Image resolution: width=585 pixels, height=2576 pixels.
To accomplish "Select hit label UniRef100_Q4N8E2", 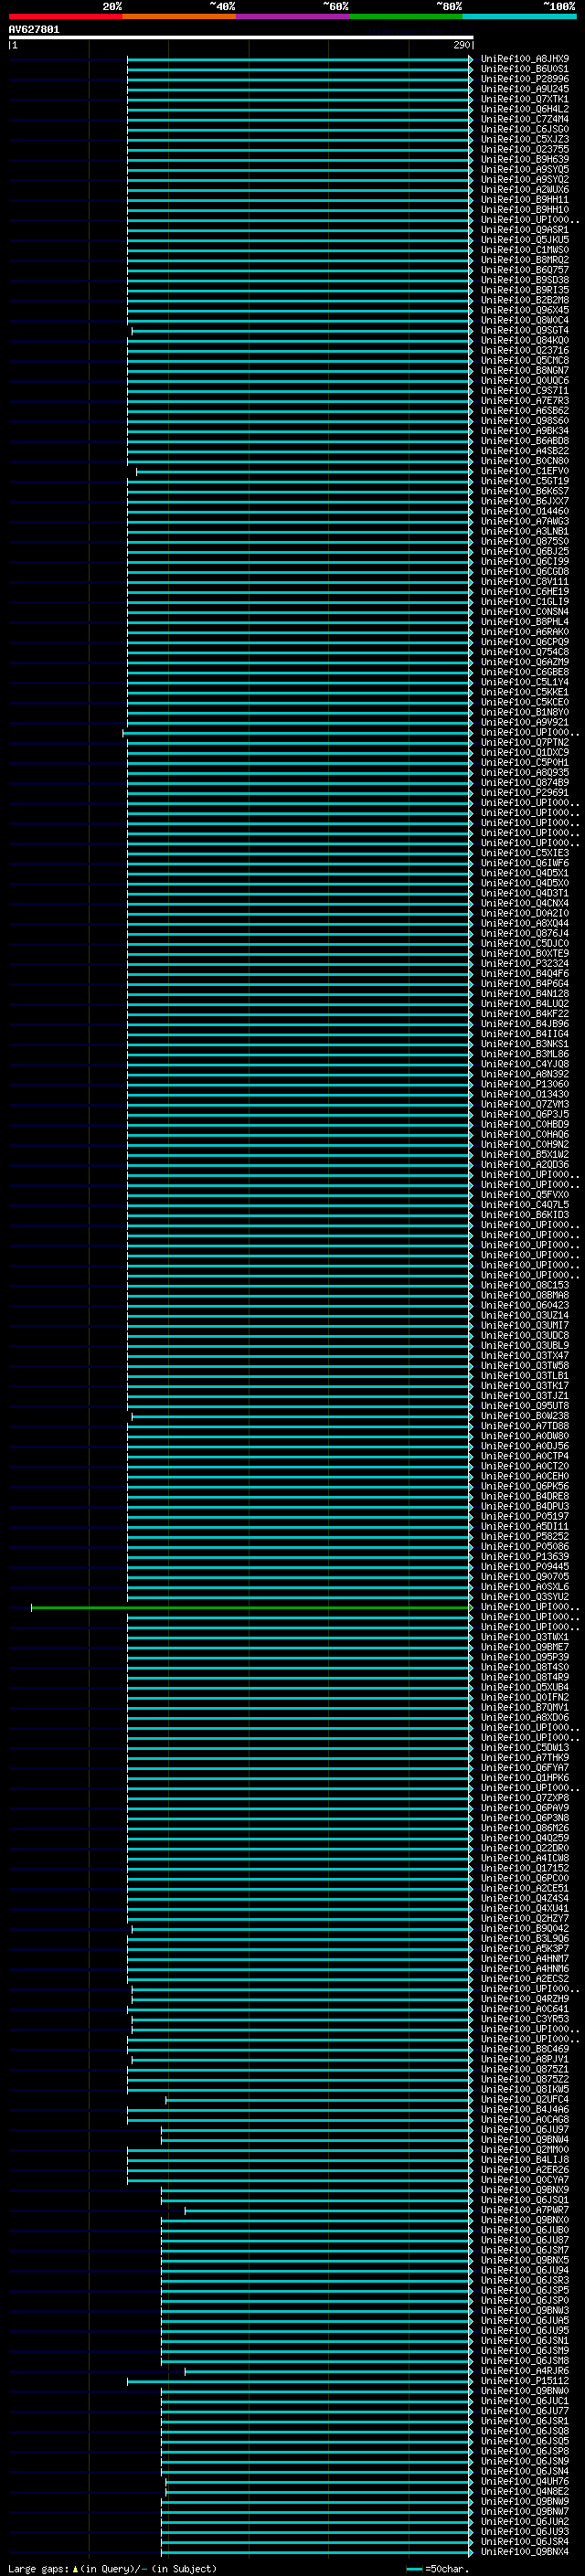I will coord(525,2491).
